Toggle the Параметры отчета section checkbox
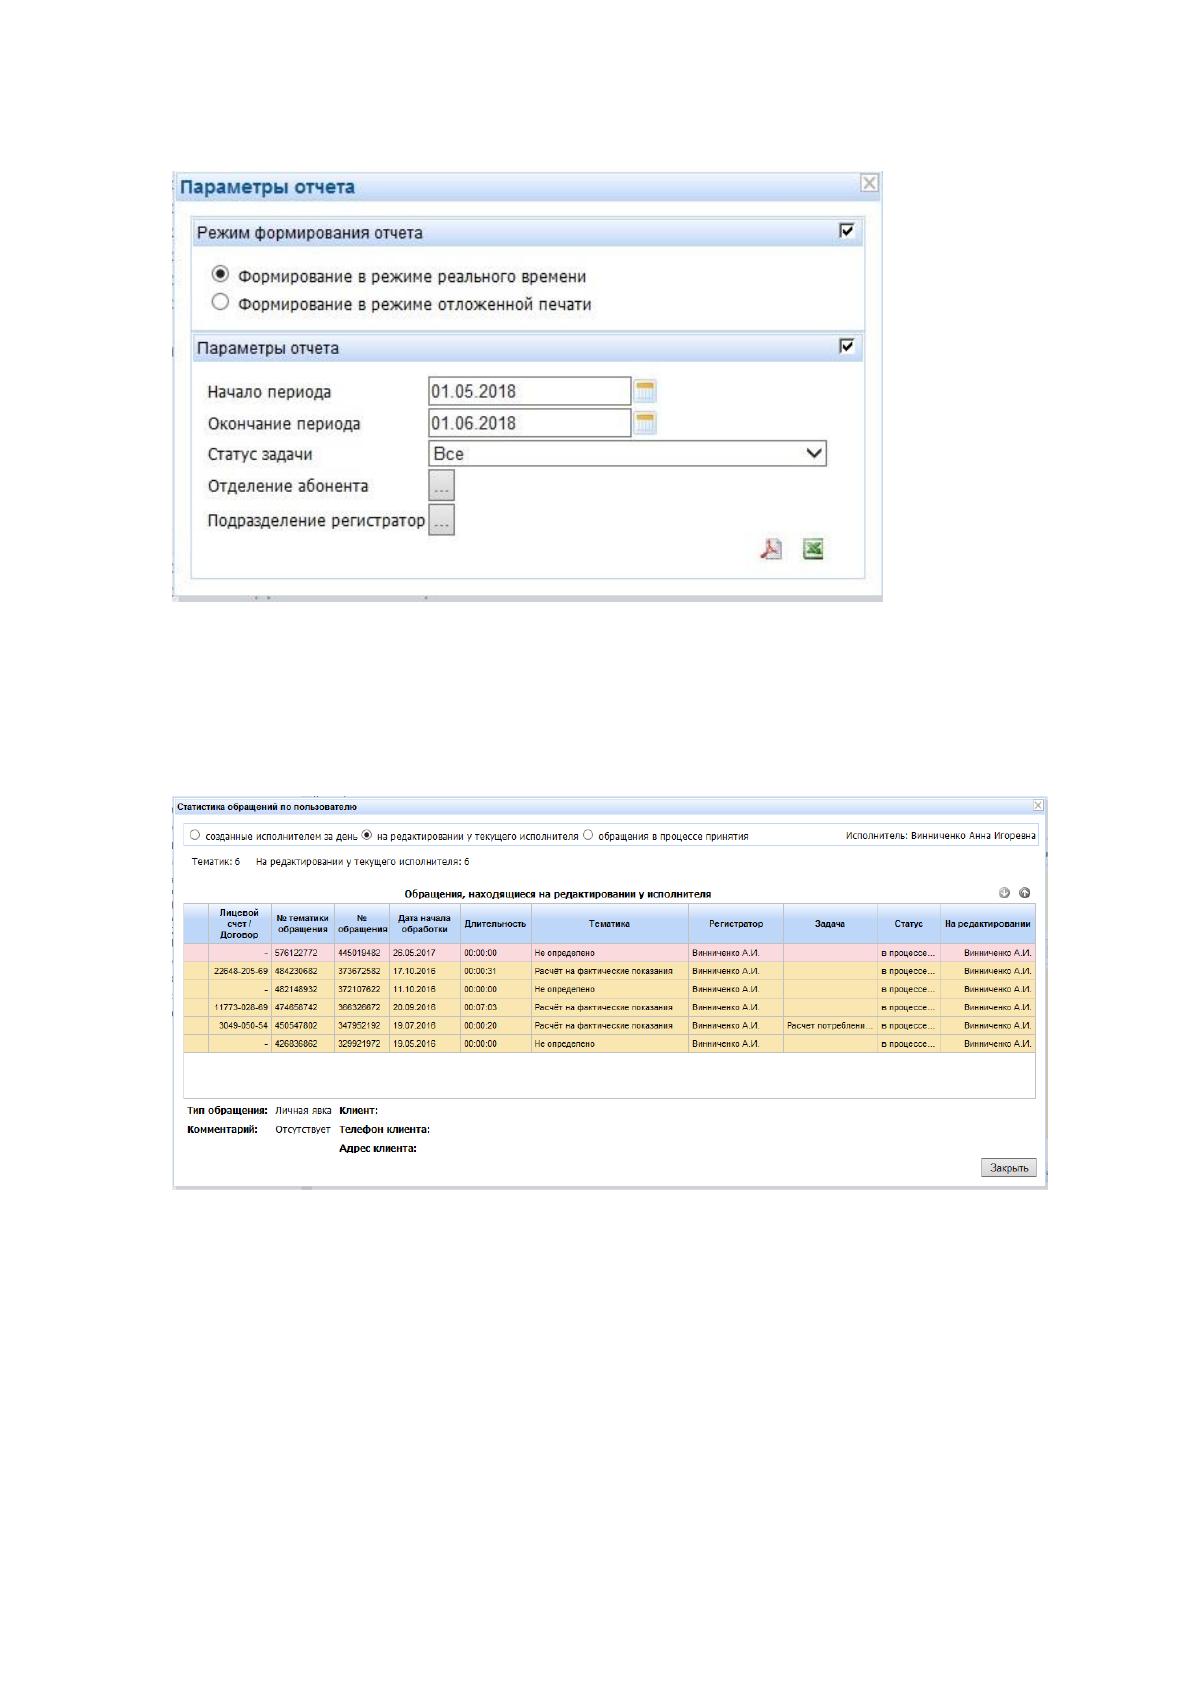1191x1685 pixels. pyautogui.click(x=847, y=346)
